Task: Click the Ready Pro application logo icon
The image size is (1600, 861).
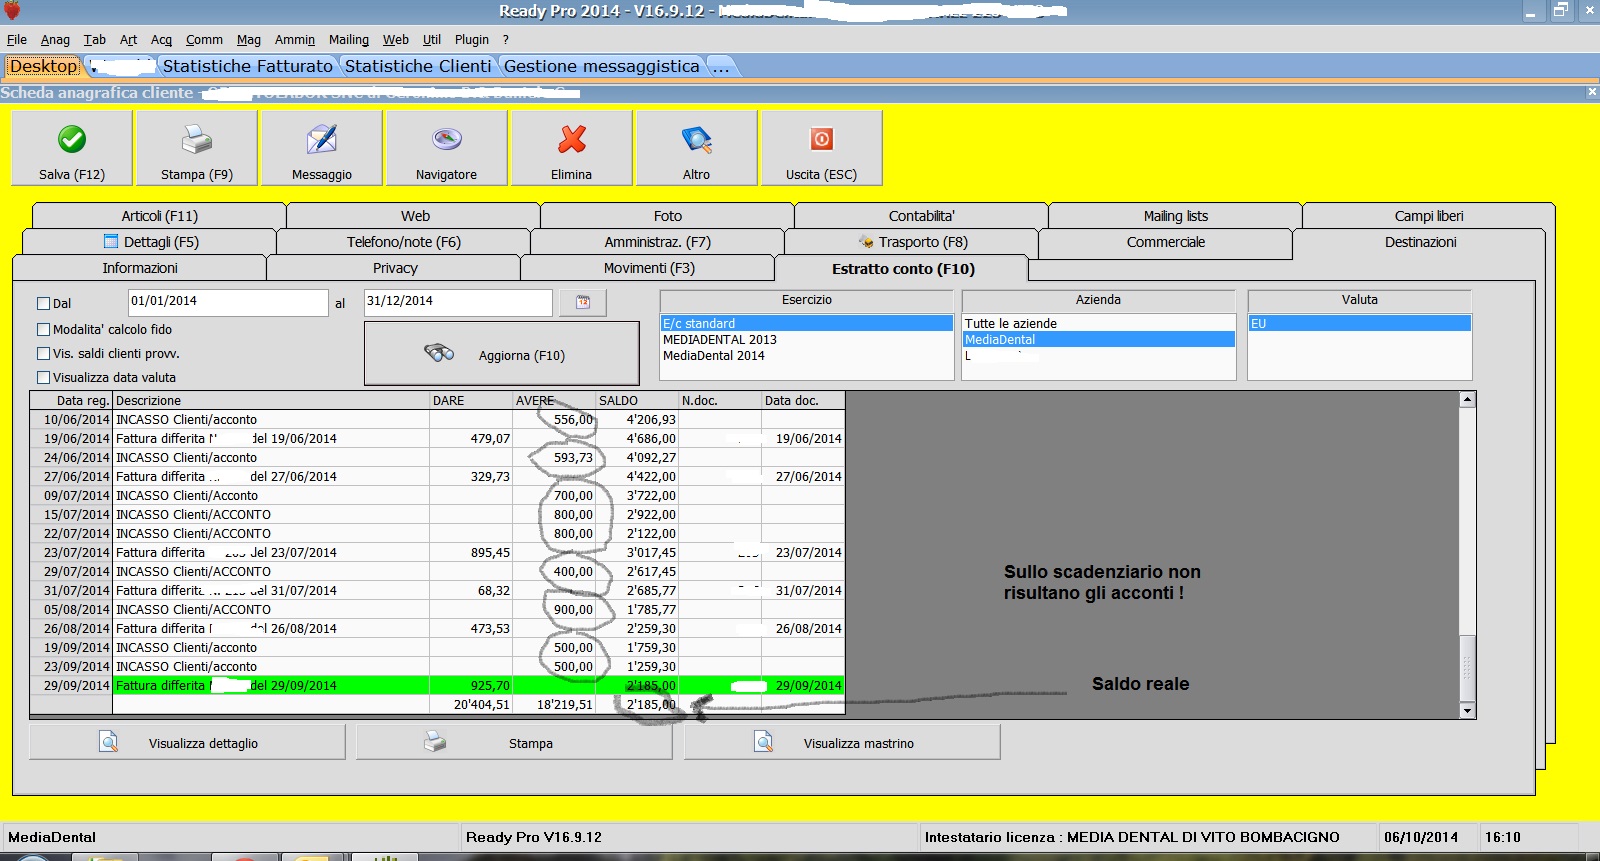Action: [12, 11]
